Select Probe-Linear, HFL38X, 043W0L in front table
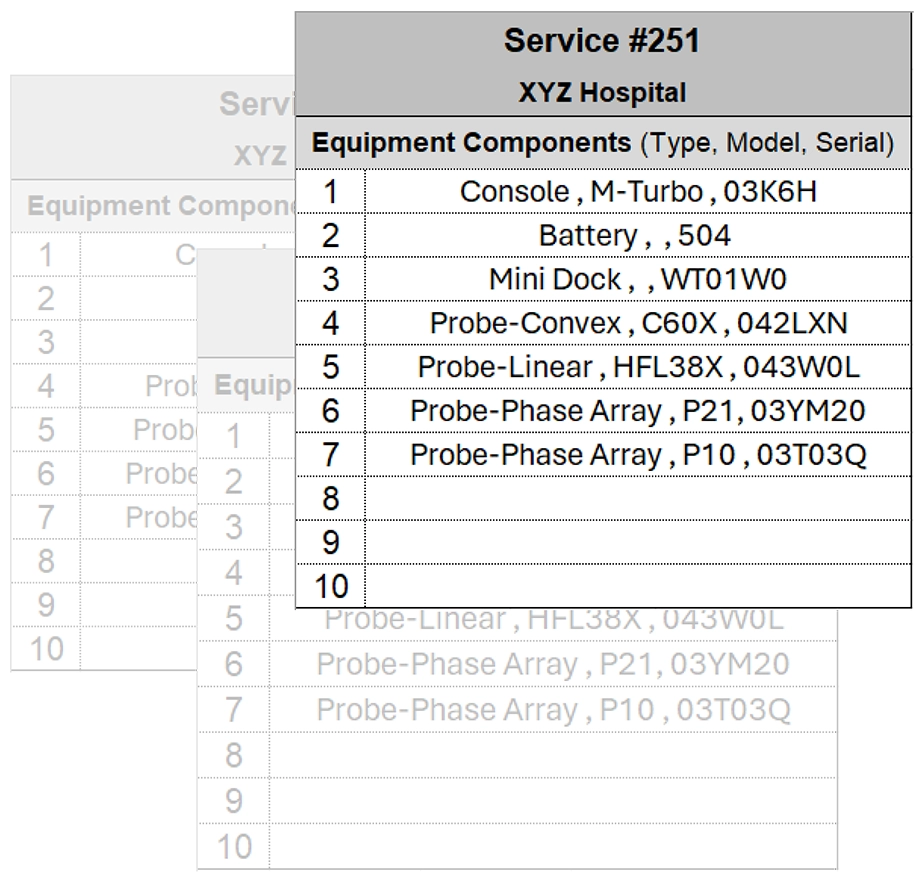Viewport: 920px width, 881px height. pyautogui.click(x=637, y=367)
